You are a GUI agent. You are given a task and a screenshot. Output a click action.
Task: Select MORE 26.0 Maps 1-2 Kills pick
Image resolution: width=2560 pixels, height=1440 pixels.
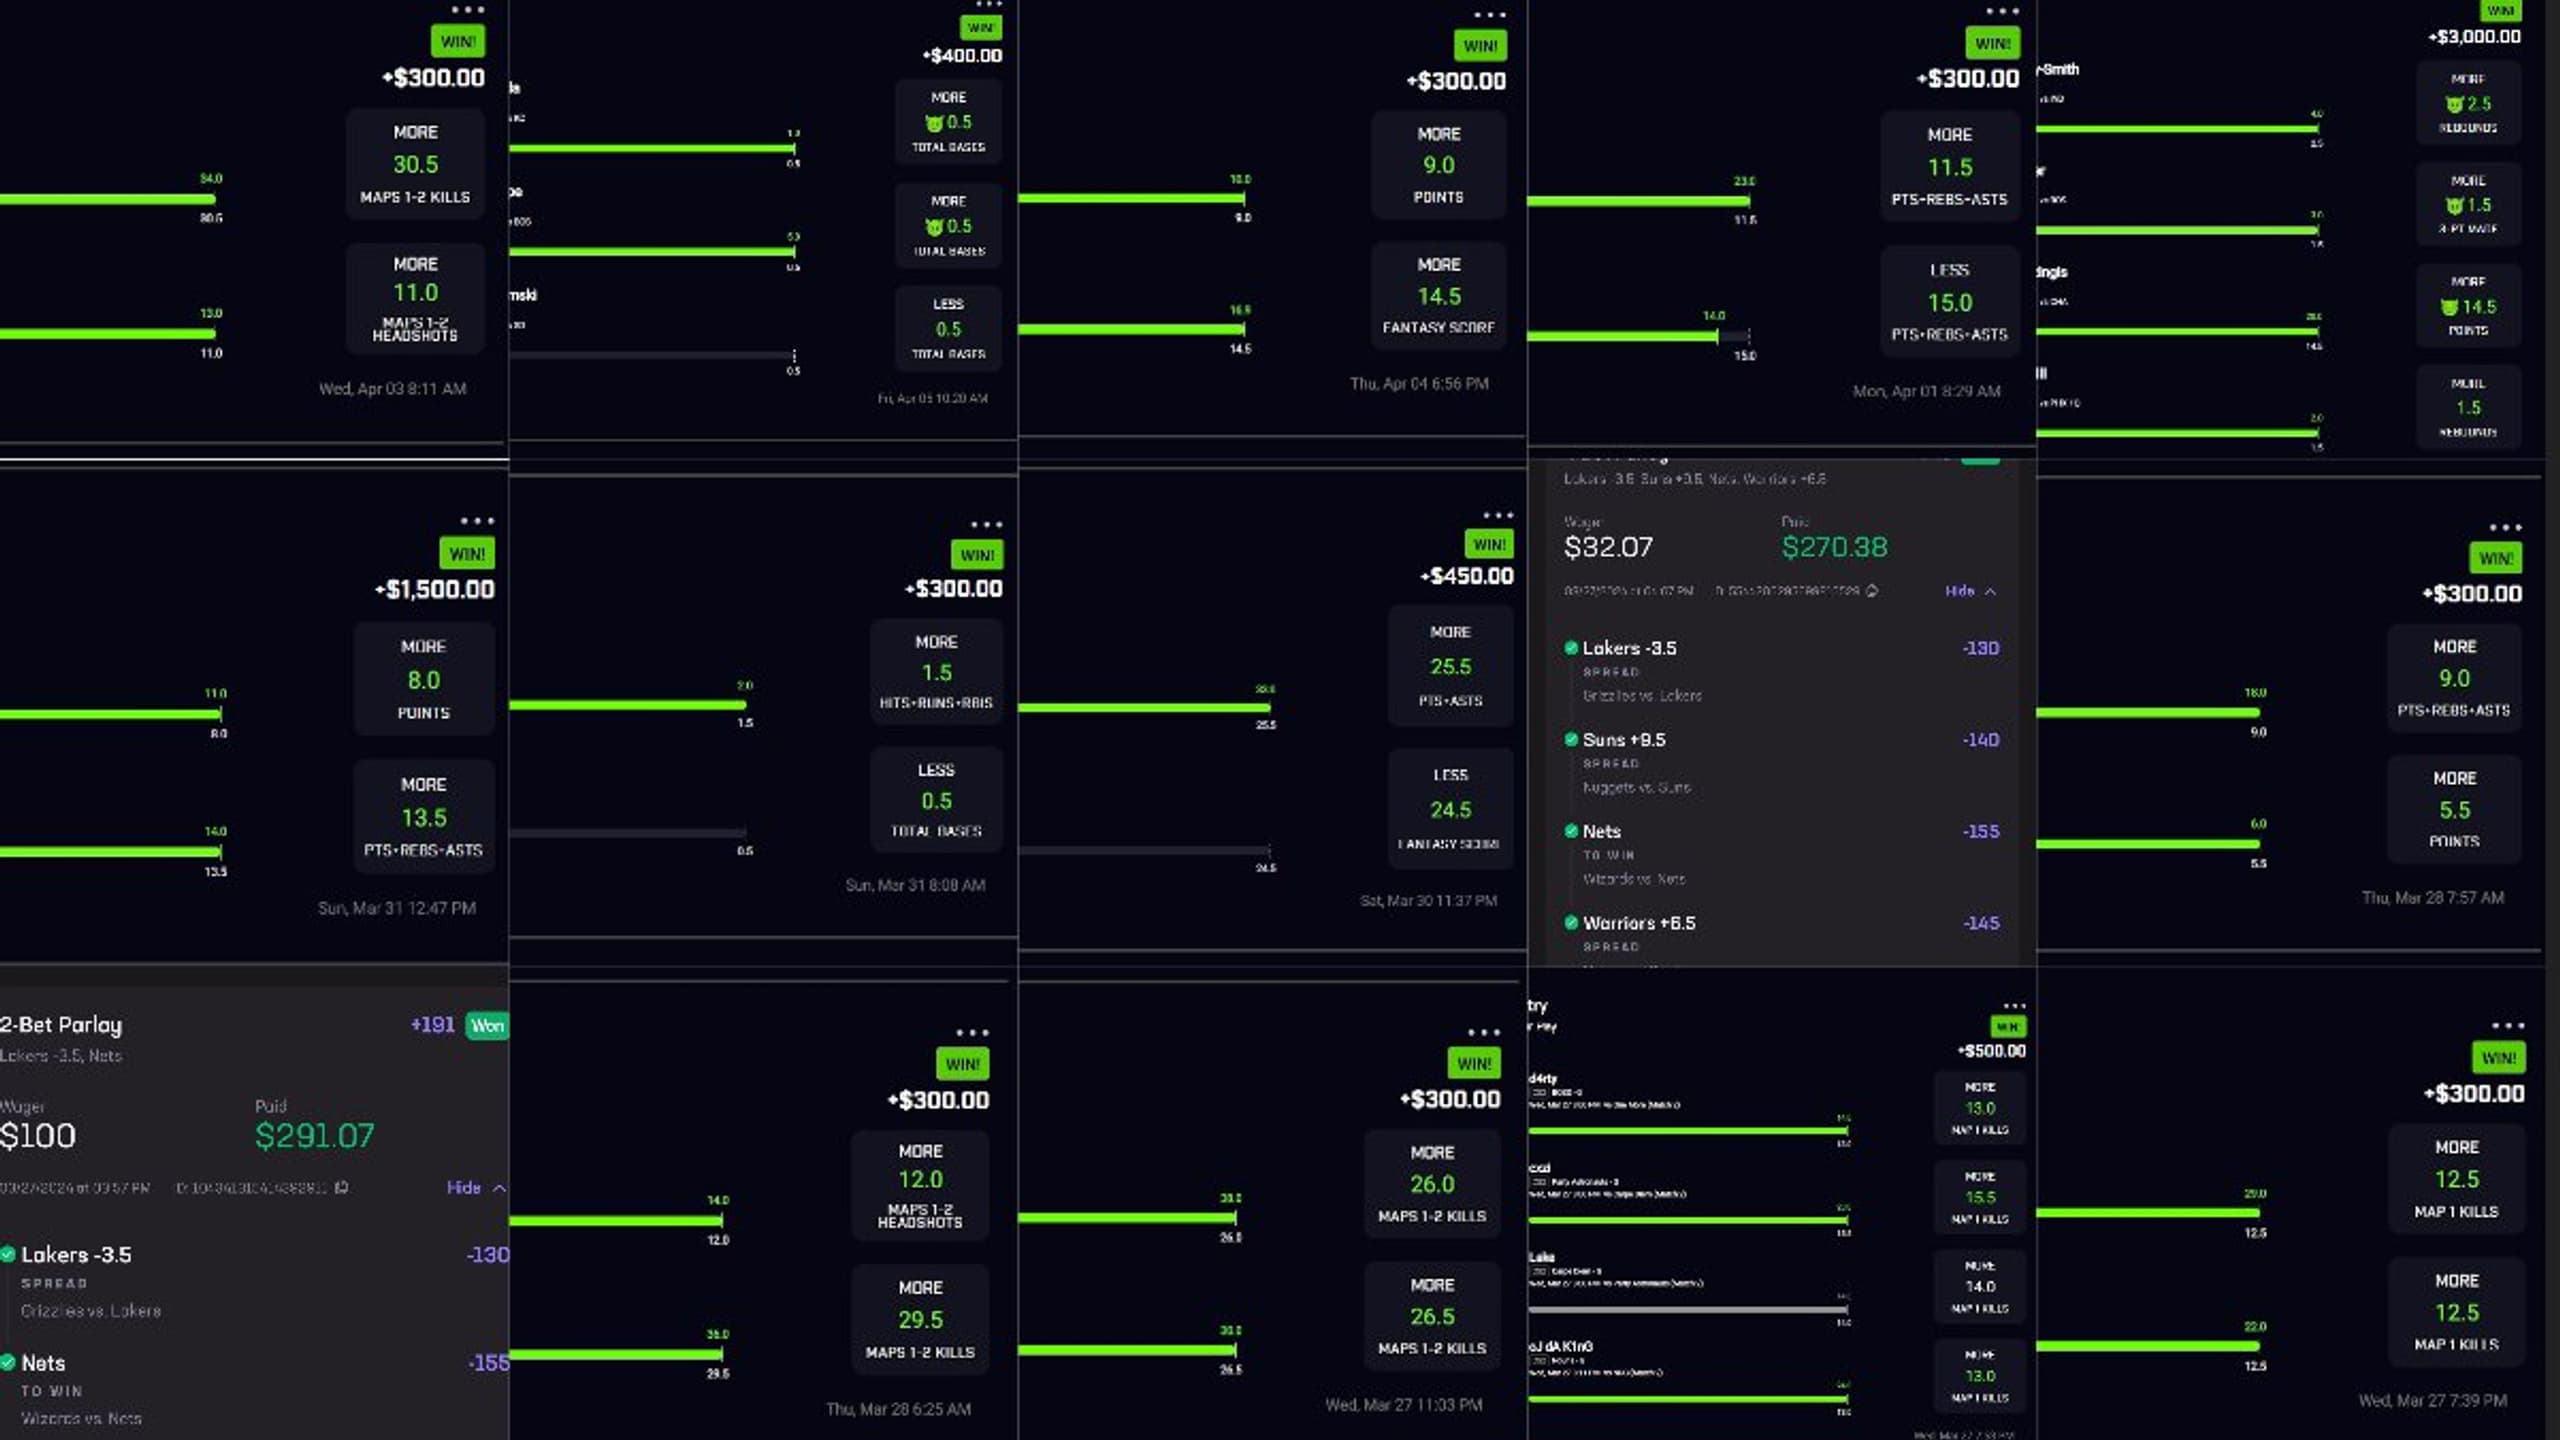click(x=1432, y=1184)
